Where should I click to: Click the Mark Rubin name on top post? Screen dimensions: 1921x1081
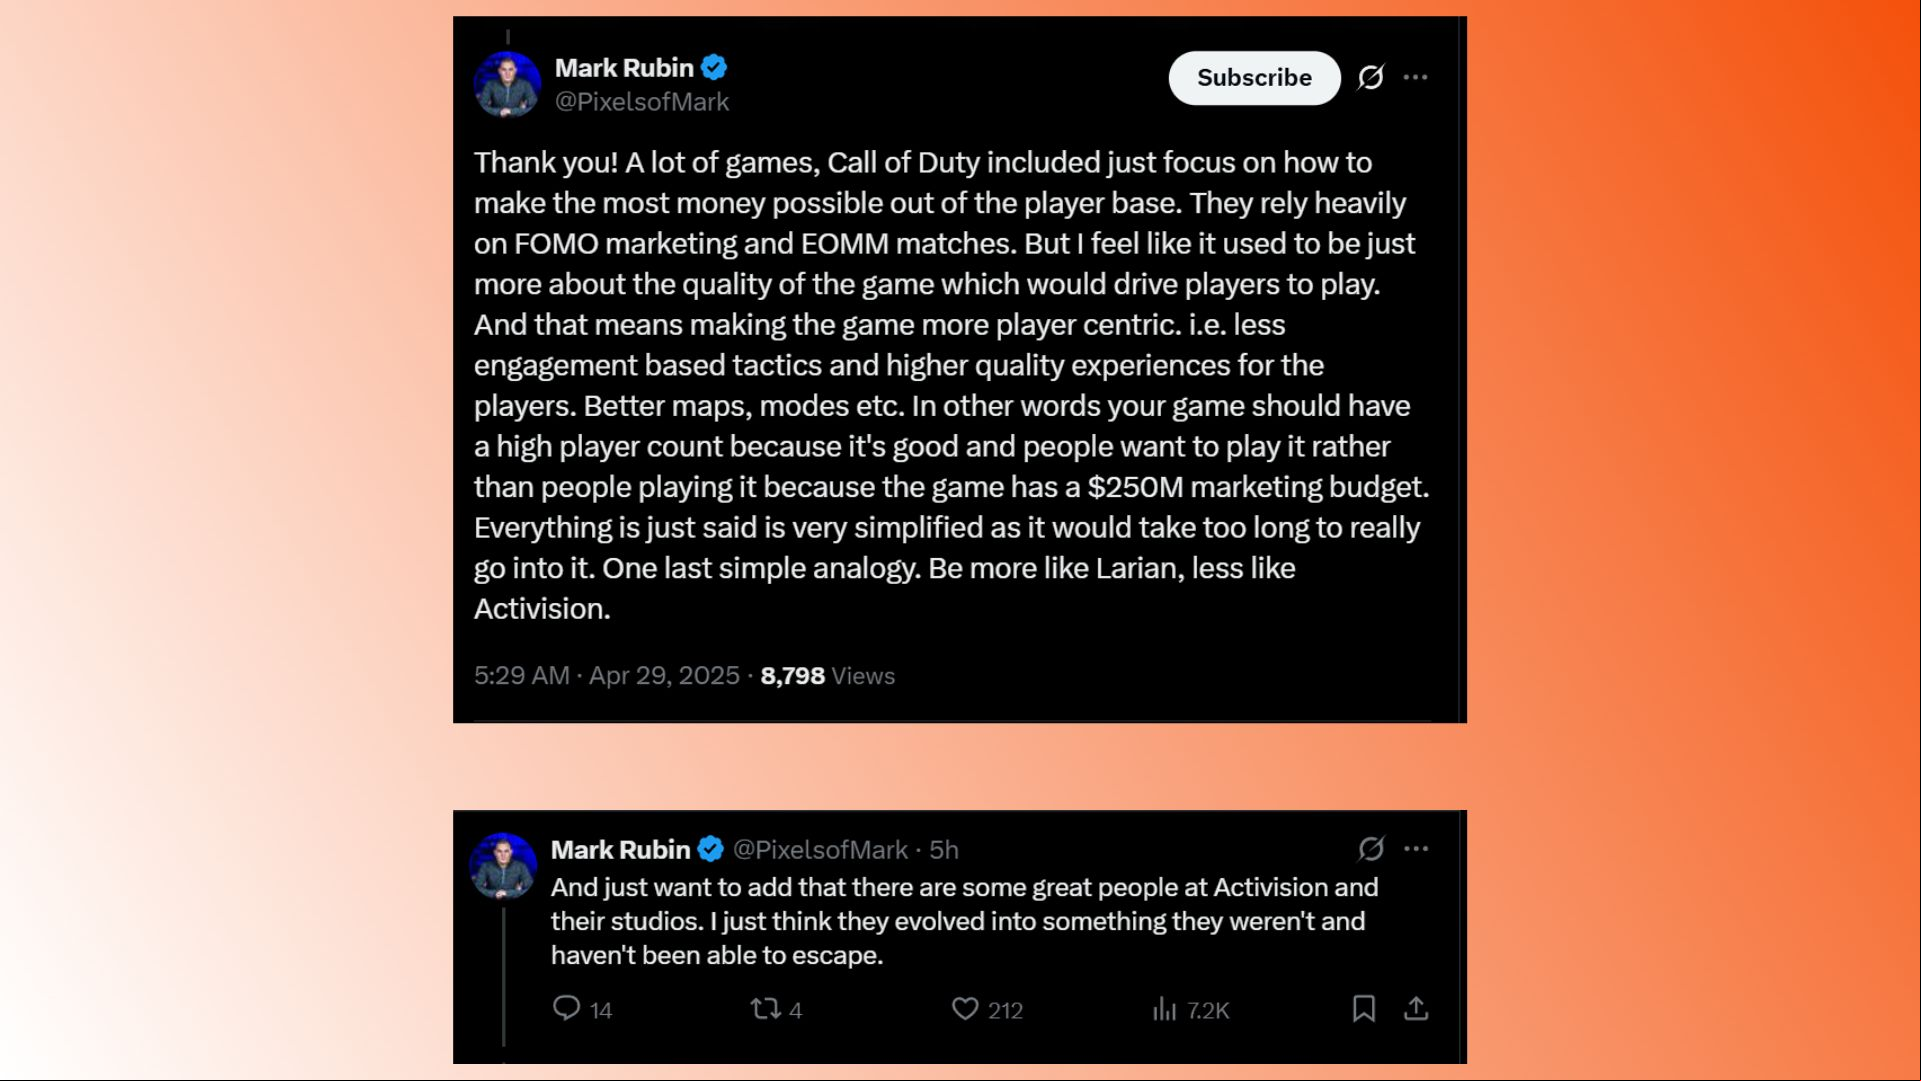pos(624,68)
